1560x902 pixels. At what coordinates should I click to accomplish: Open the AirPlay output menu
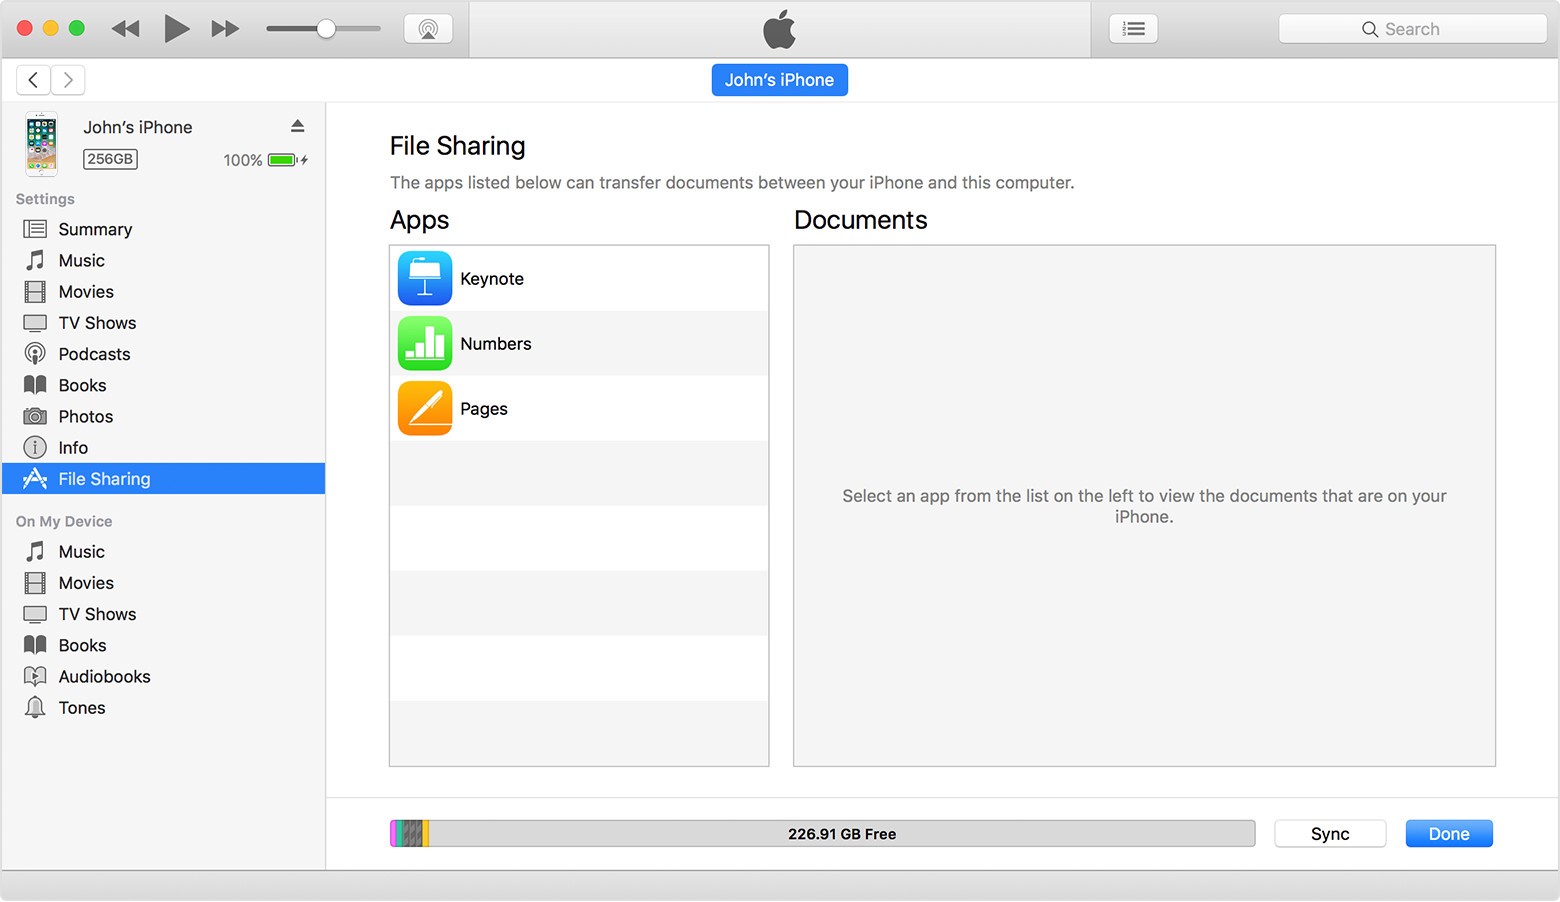coord(428,29)
